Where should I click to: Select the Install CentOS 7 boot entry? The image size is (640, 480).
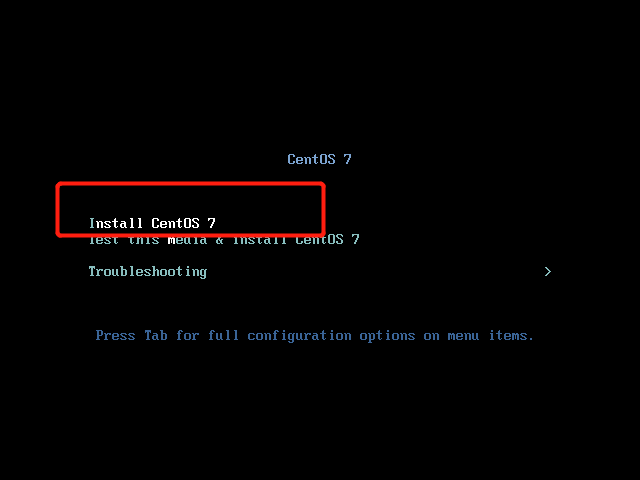pos(152,223)
